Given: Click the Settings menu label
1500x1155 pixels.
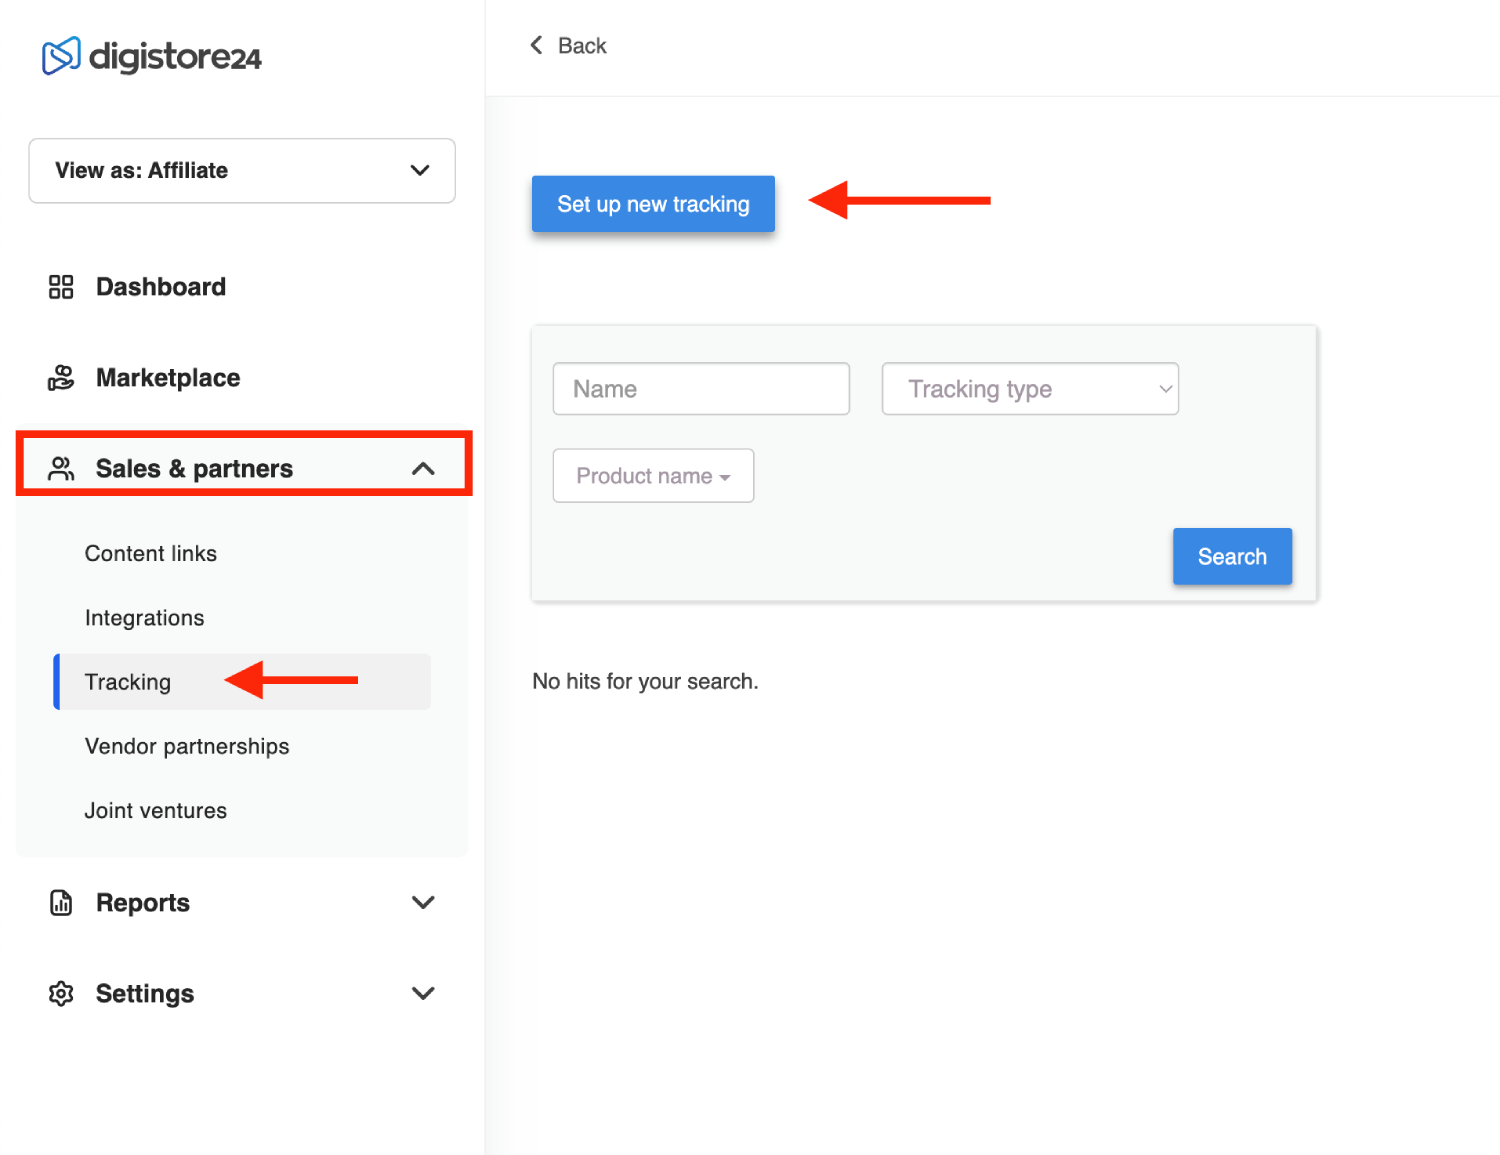Looking at the screenshot, I should tap(145, 994).
